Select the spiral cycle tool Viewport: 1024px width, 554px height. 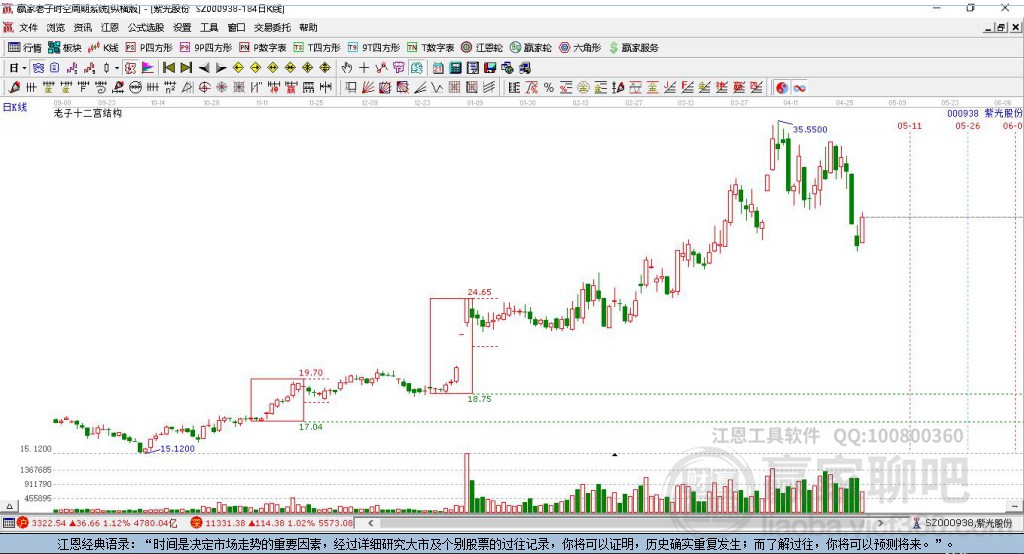(x=101, y=88)
